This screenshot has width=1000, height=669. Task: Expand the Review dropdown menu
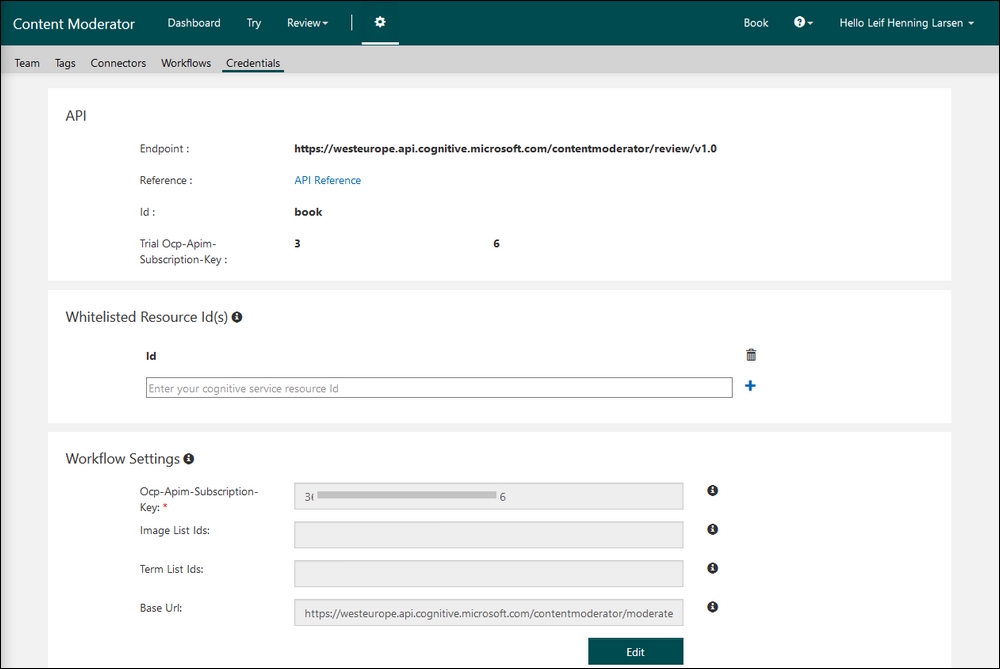coord(307,23)
